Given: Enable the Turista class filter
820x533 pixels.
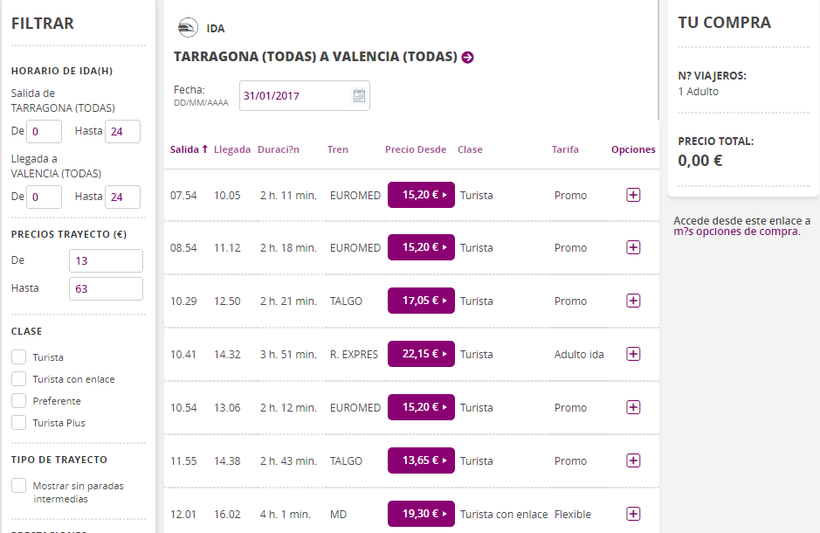Looking at the screenshot, I should pyautogui.click(x=19, y=357).
